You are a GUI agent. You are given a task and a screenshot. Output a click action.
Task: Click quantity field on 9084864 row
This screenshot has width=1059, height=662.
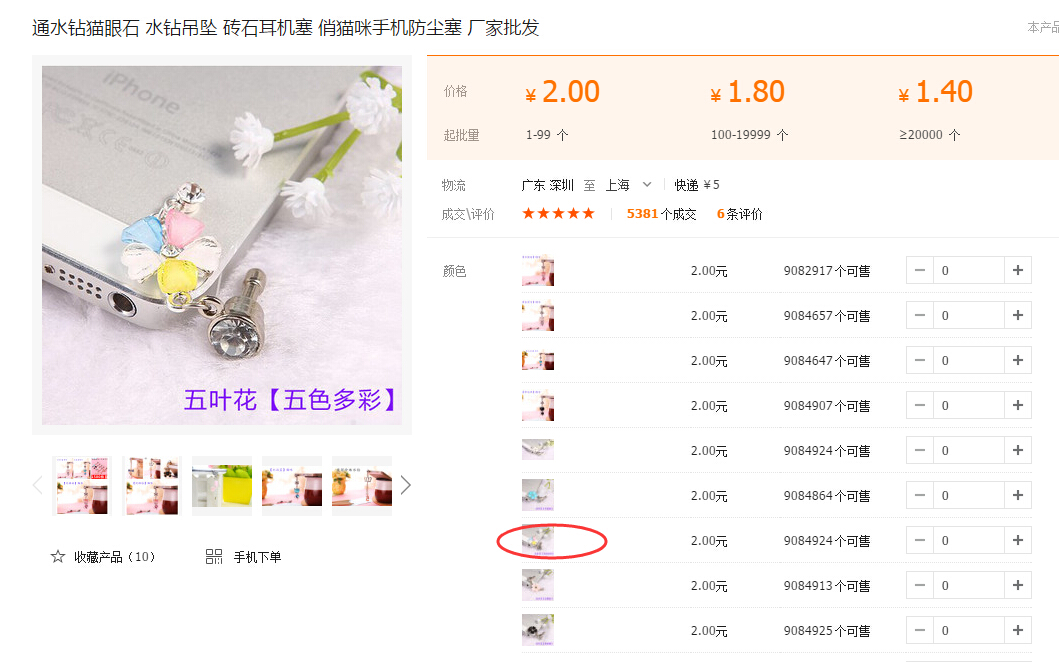[968, 495]
